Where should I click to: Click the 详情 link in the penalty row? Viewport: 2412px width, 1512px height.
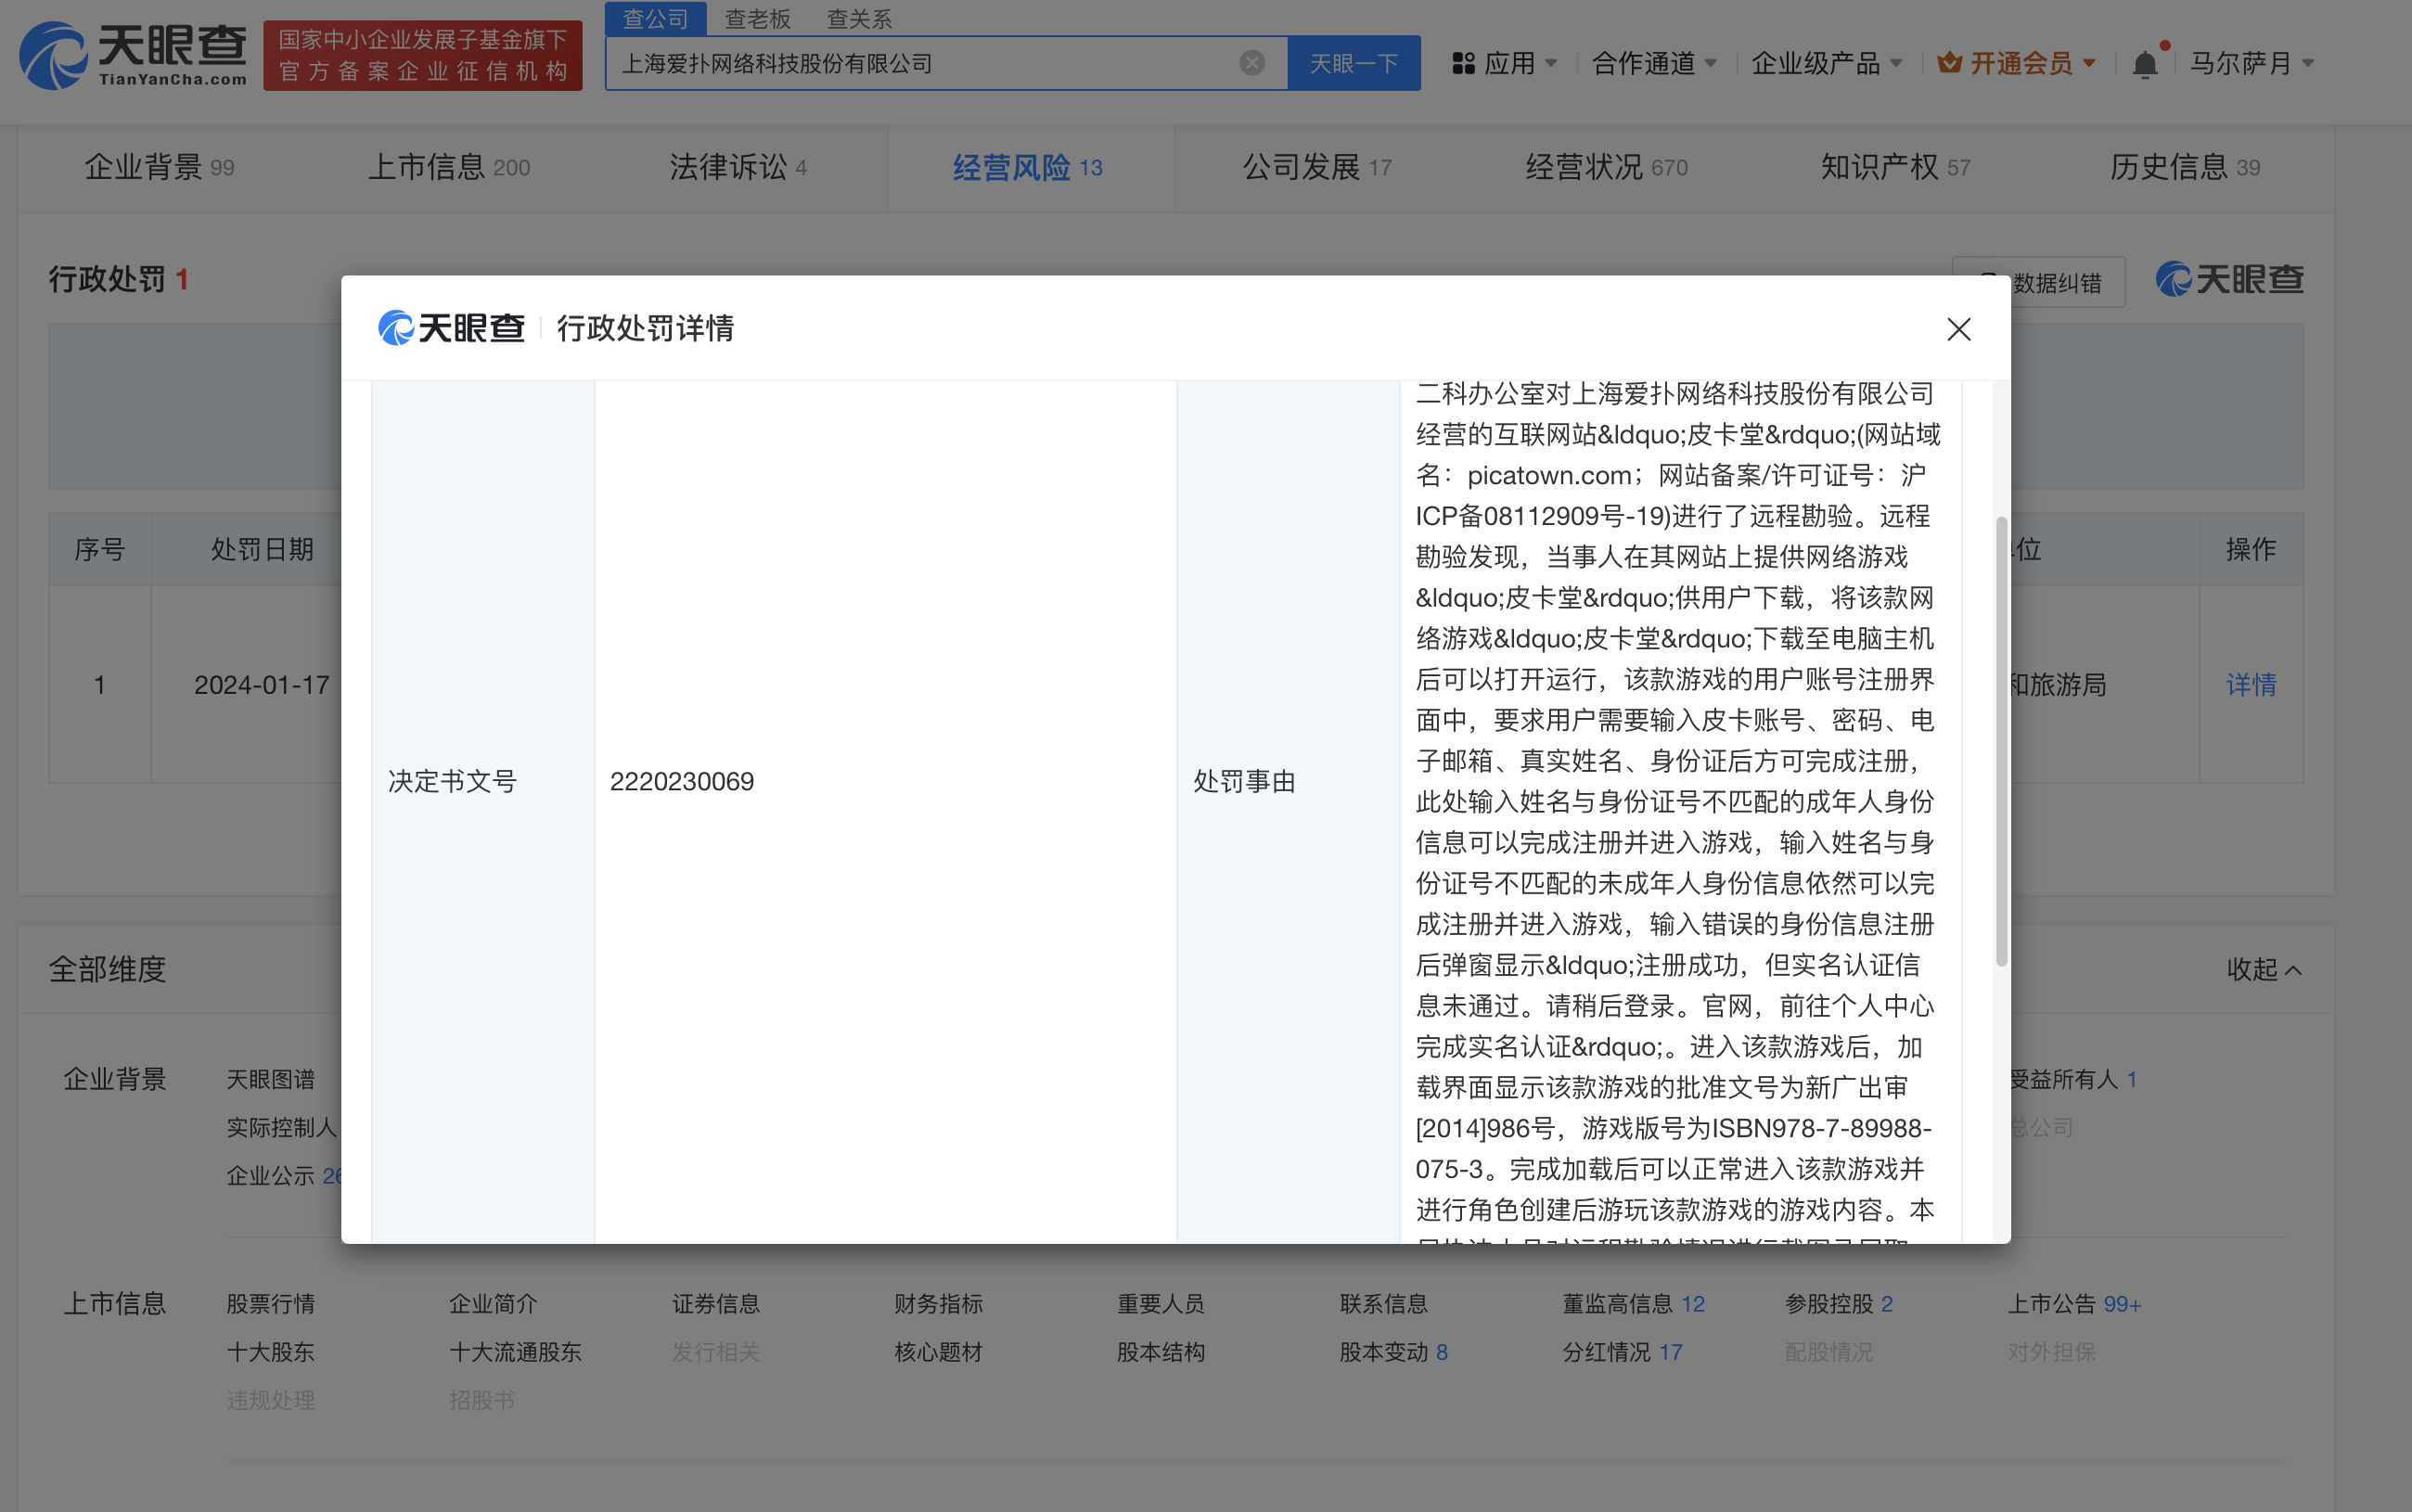[x=2250, y=684]
